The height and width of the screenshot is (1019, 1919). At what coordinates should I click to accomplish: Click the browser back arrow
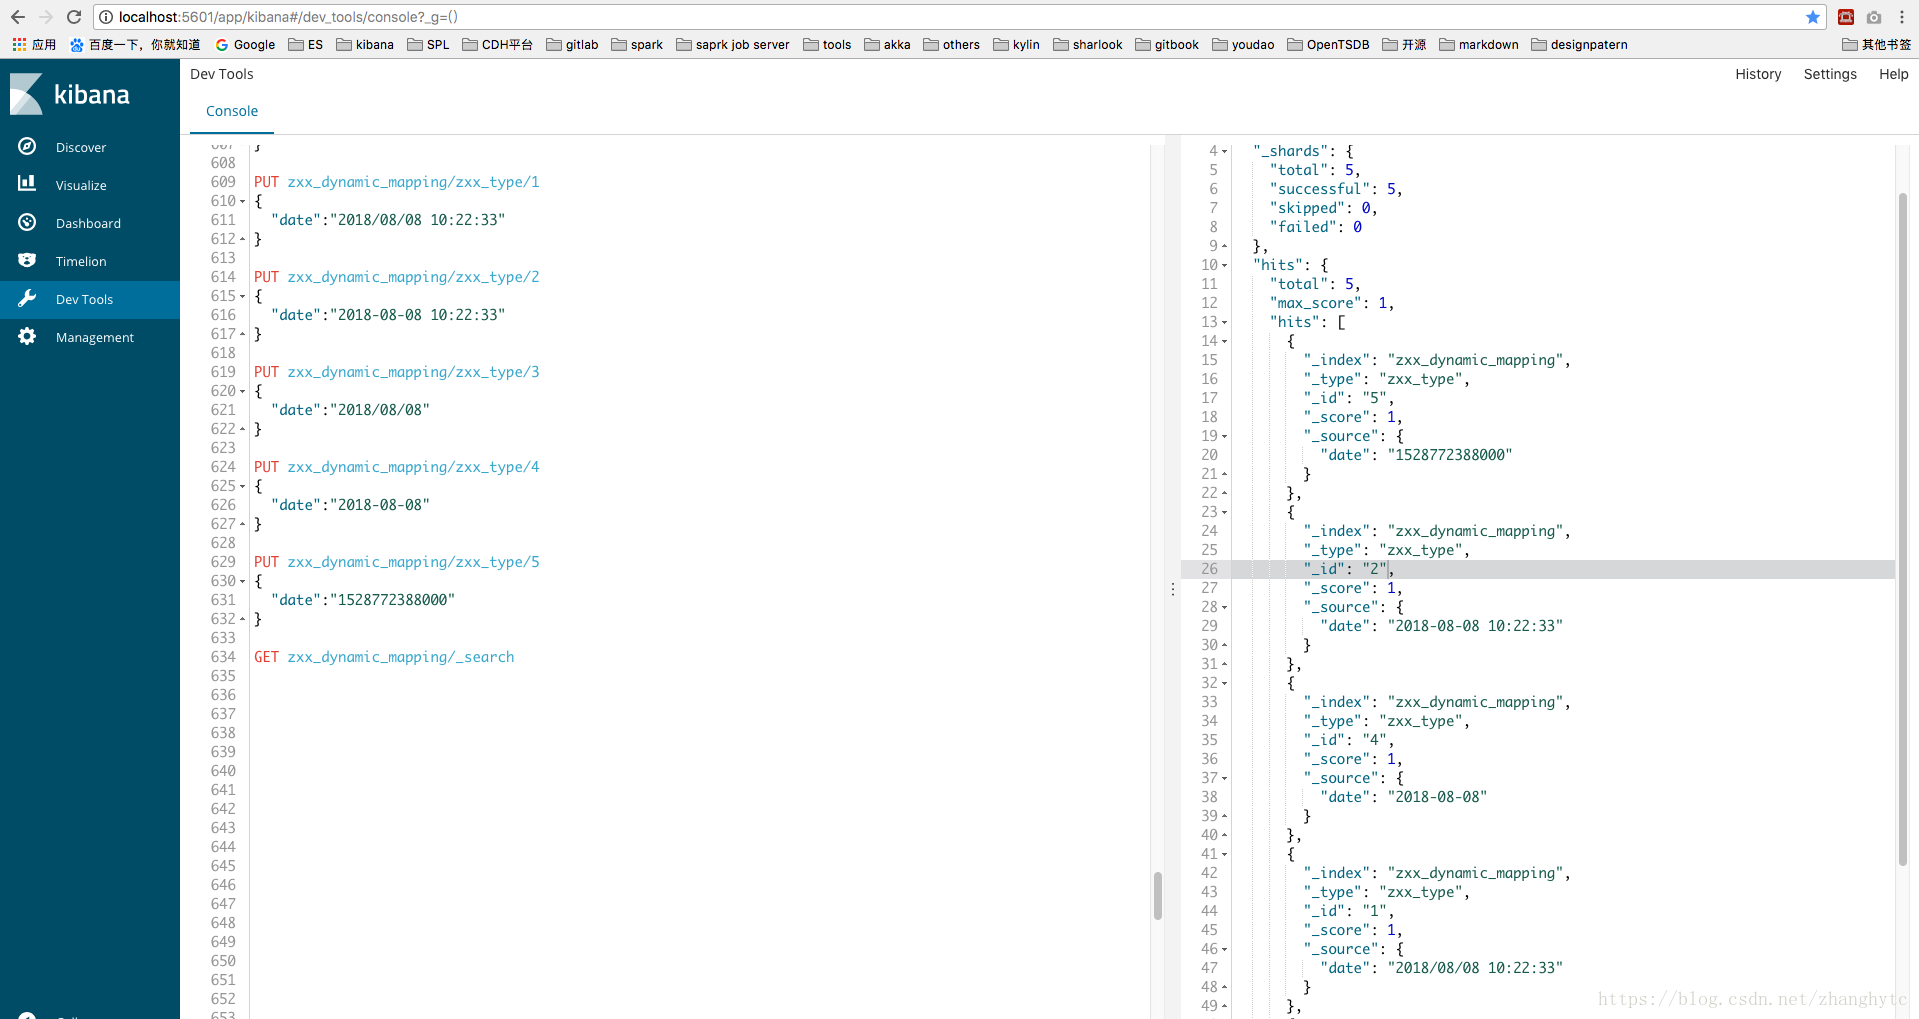[17, 17]
